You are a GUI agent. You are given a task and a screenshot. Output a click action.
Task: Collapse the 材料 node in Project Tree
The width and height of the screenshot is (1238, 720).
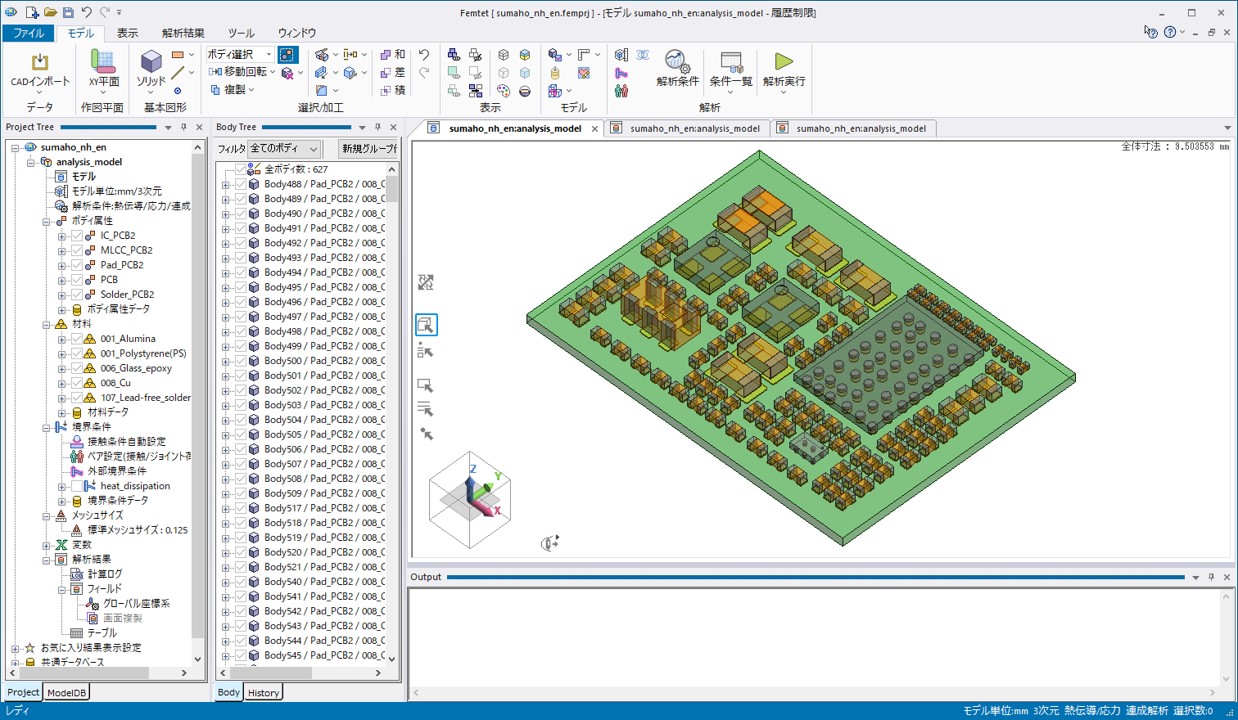tap(47, 324)
